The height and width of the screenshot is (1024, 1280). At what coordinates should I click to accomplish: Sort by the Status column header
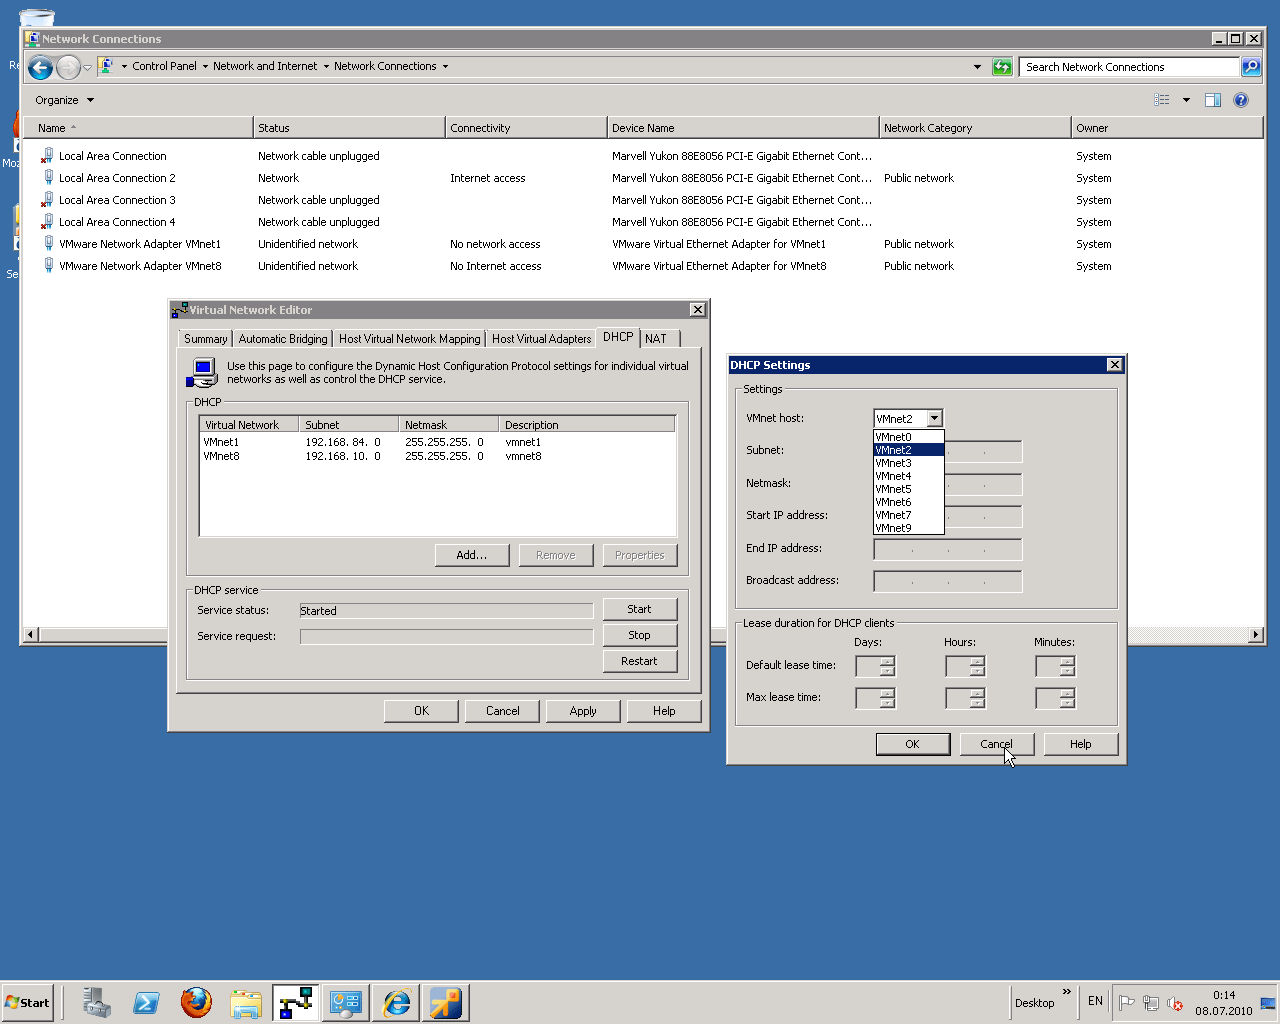[349, 128]
